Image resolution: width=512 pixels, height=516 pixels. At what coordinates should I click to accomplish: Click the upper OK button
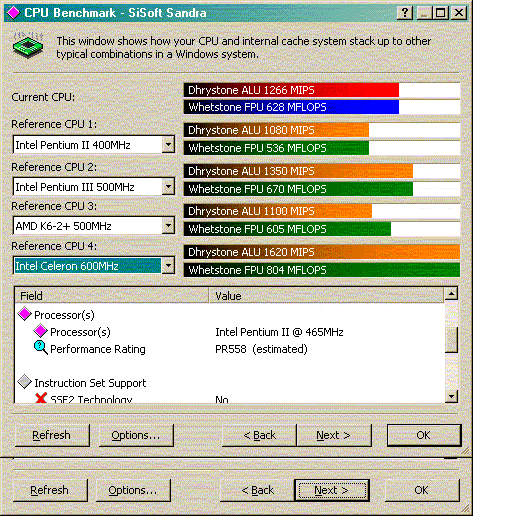(424, 435)
